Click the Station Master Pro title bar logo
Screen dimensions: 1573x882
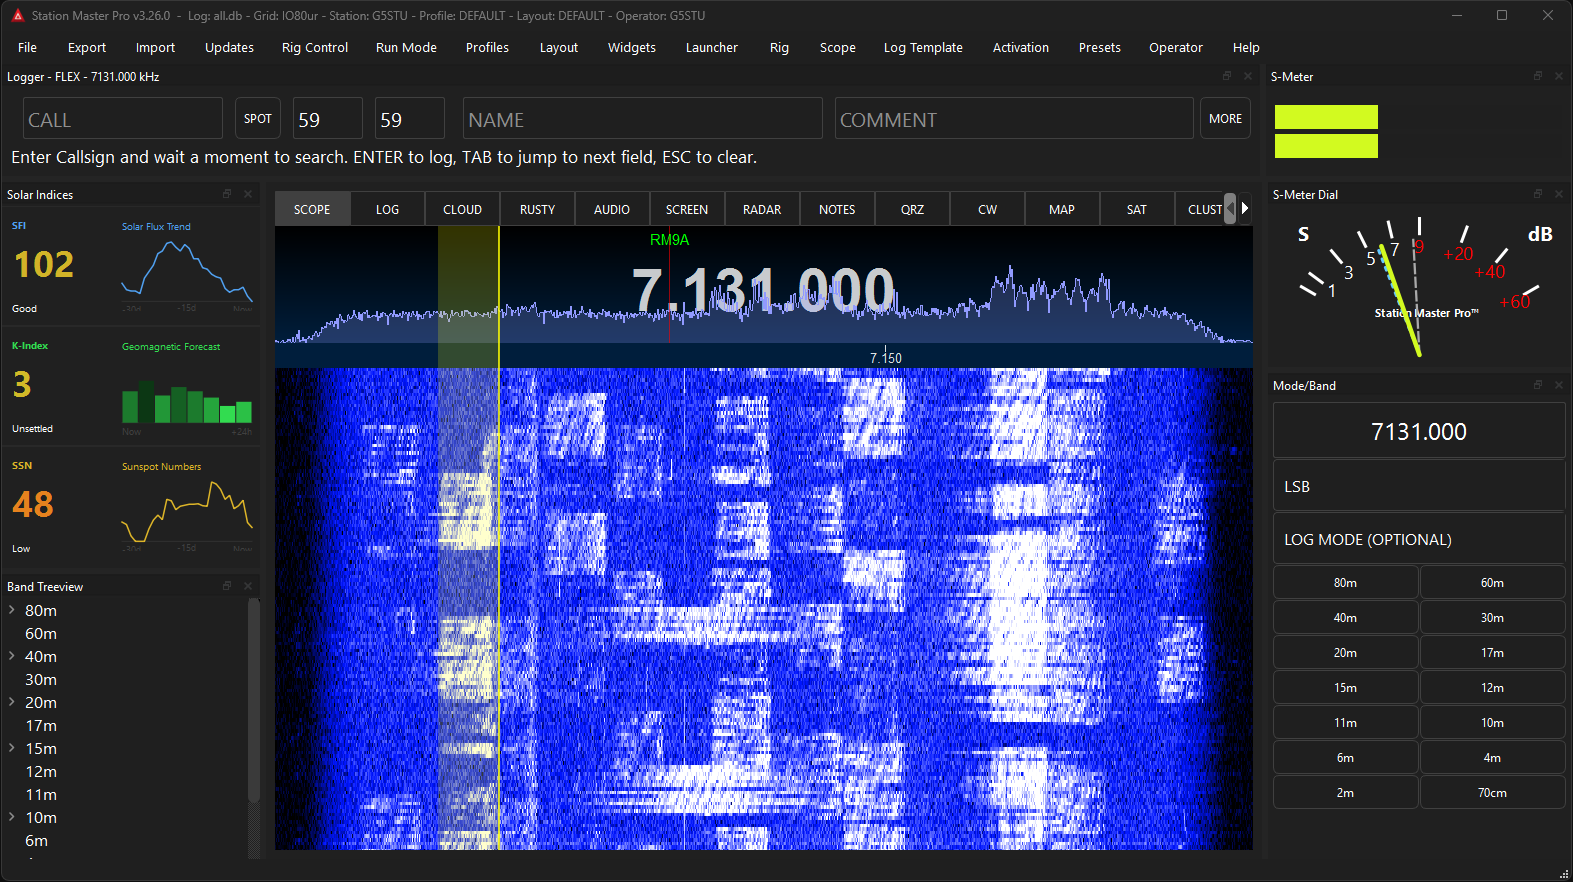click(17, 16)
